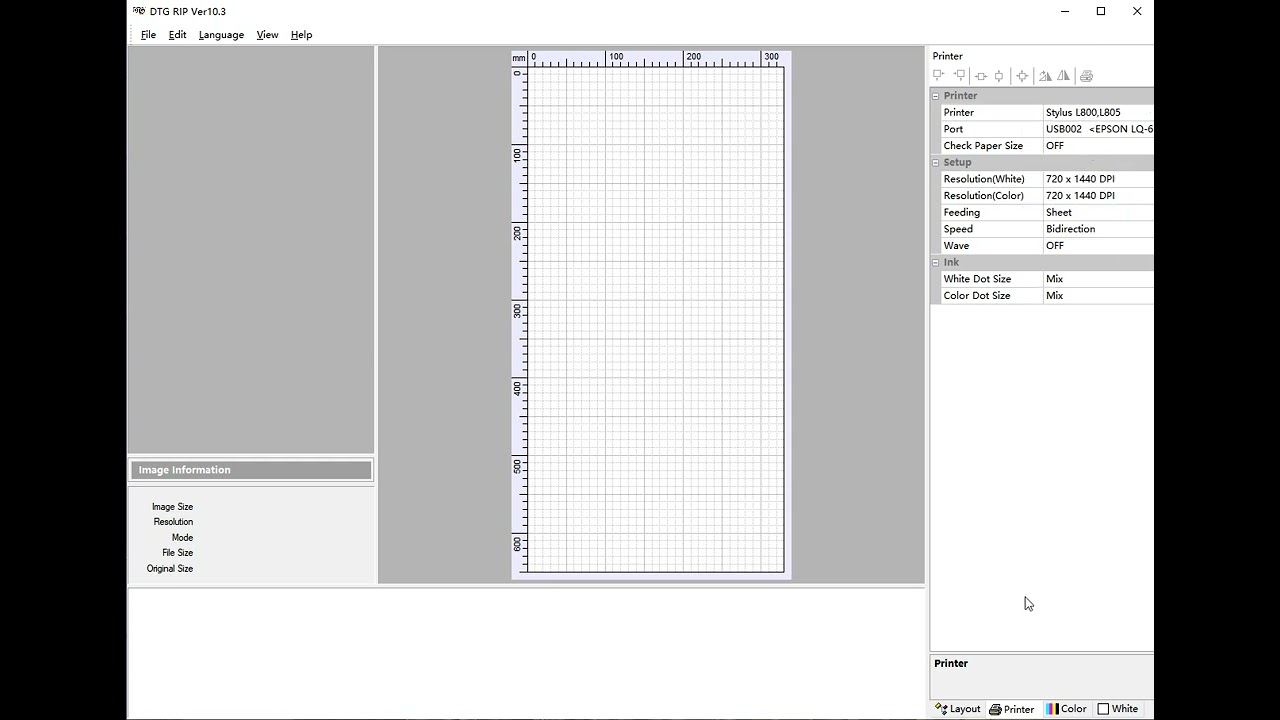Click the Resolution label in Image Information
The height and width of the screenshot is (720, 1280).
[x=173, y=522]
